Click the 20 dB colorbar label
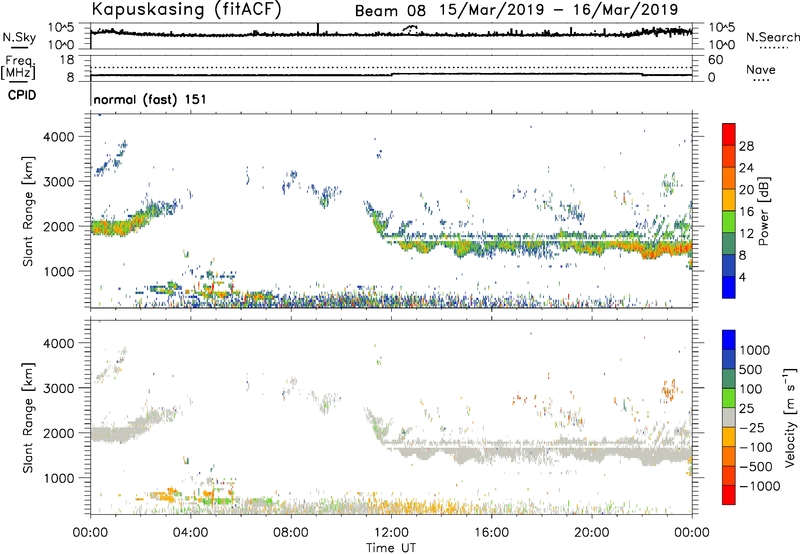 tap(746, 190)
